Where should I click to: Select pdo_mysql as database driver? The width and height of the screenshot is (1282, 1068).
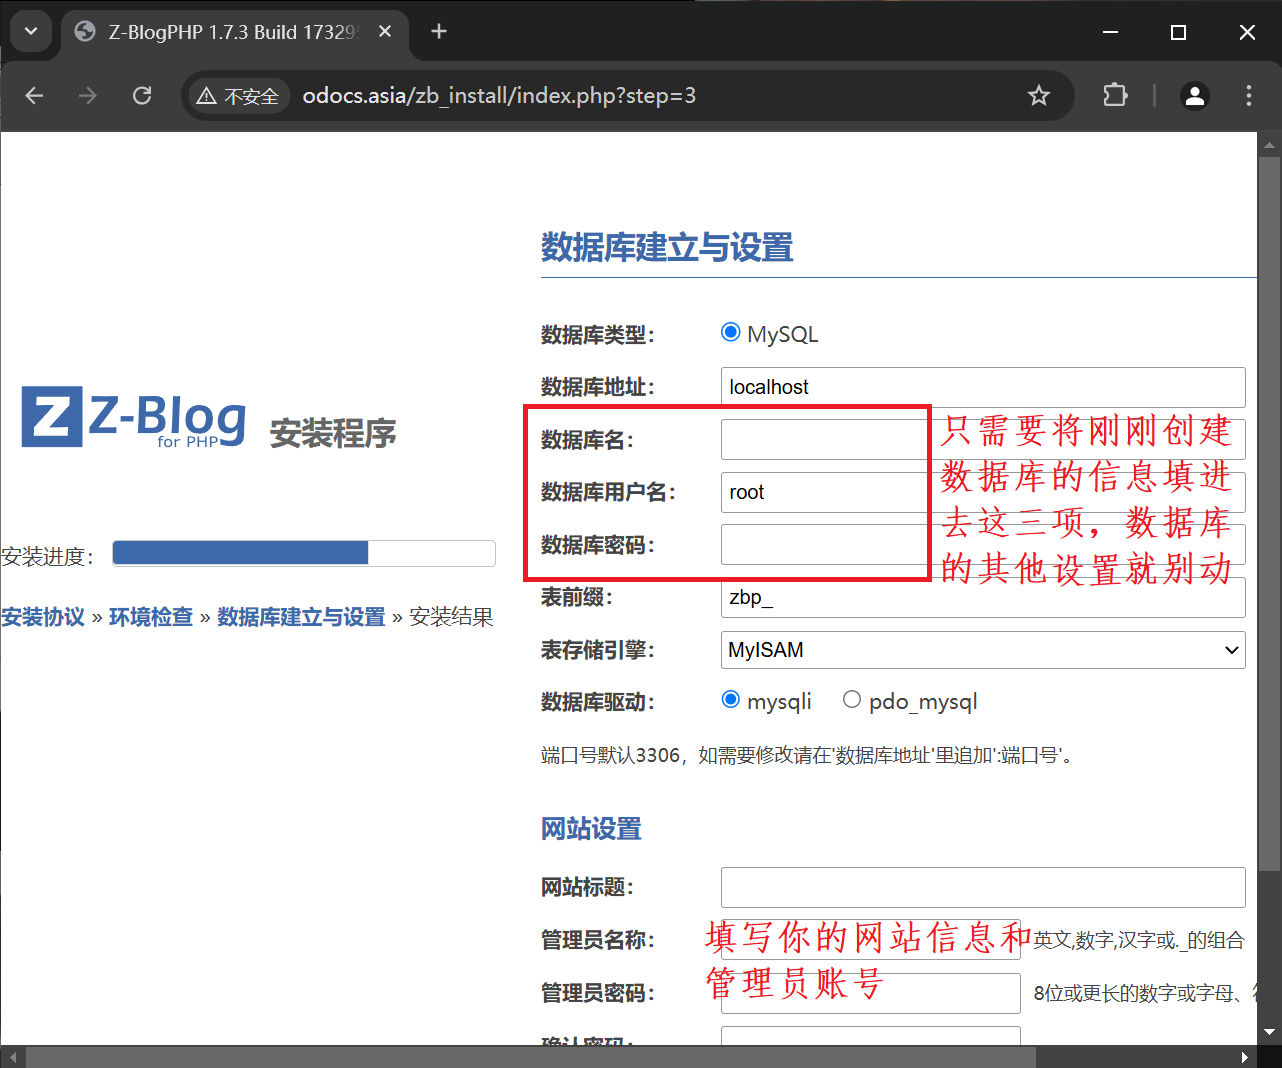pyautogui.click(x=852, y=700)
